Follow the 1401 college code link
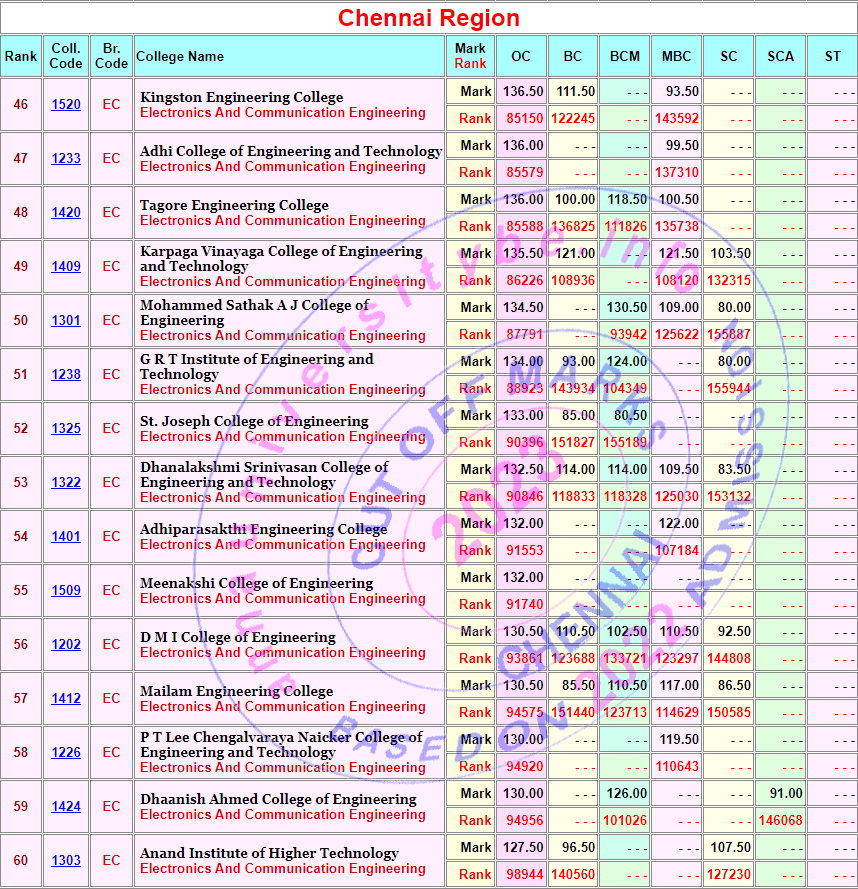858x889 pixels. point(66,537)
